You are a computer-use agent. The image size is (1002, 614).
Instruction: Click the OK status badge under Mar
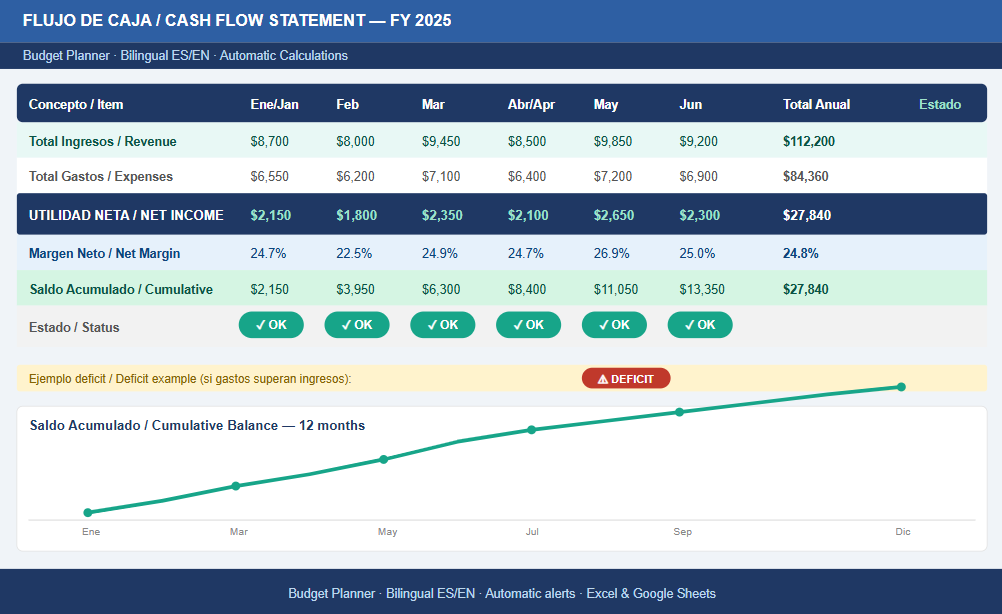point(442,325)
